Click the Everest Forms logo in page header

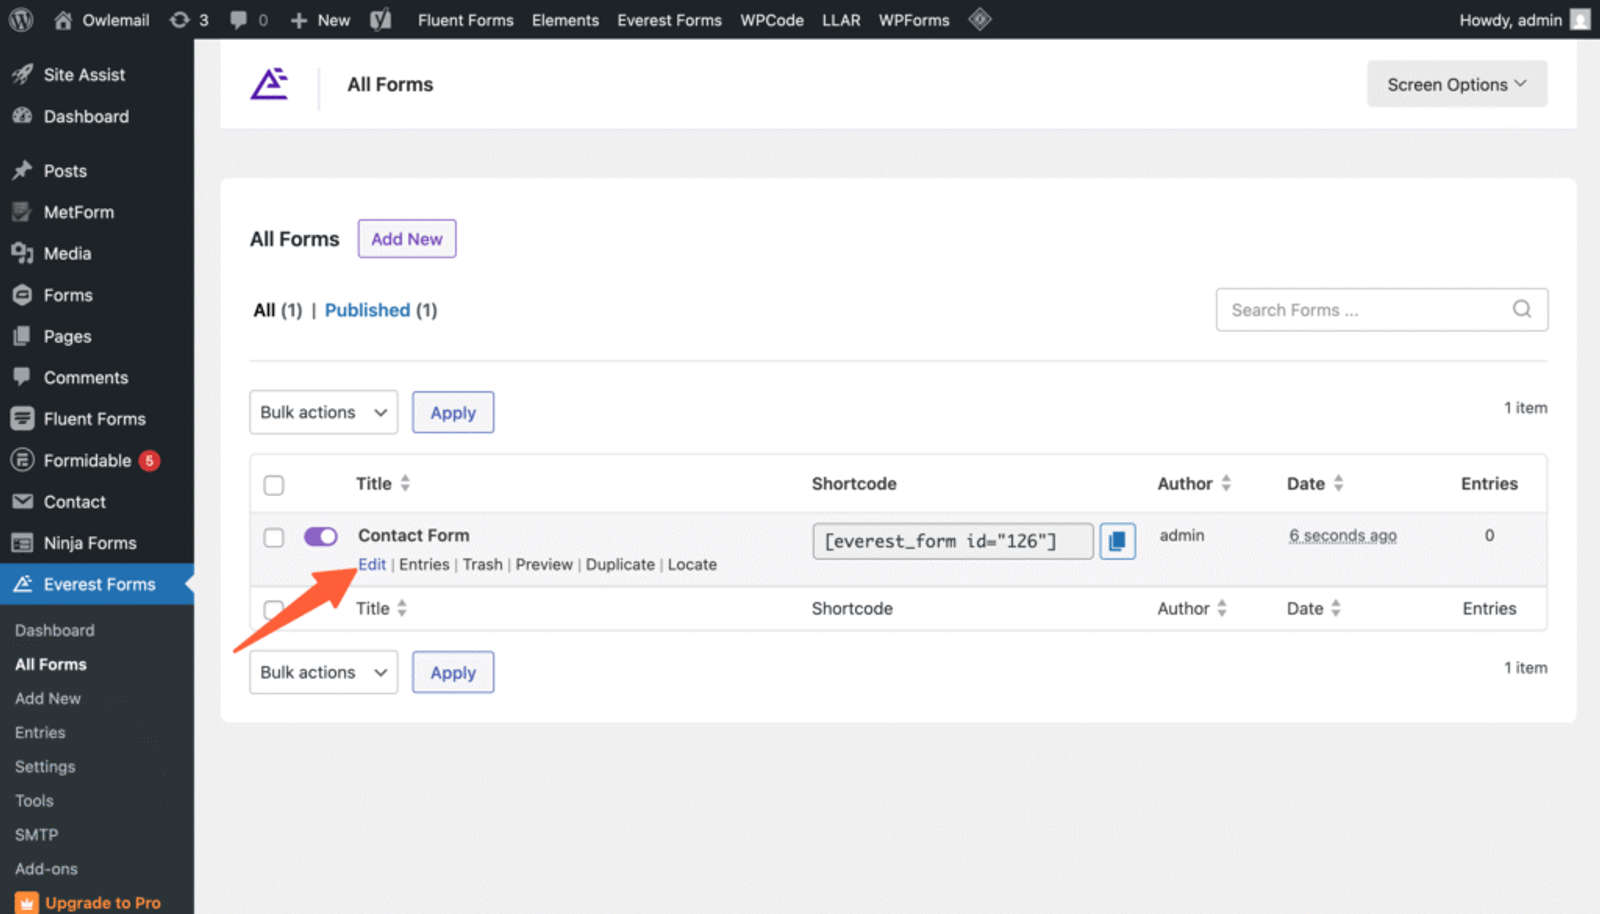coord(269,84)
